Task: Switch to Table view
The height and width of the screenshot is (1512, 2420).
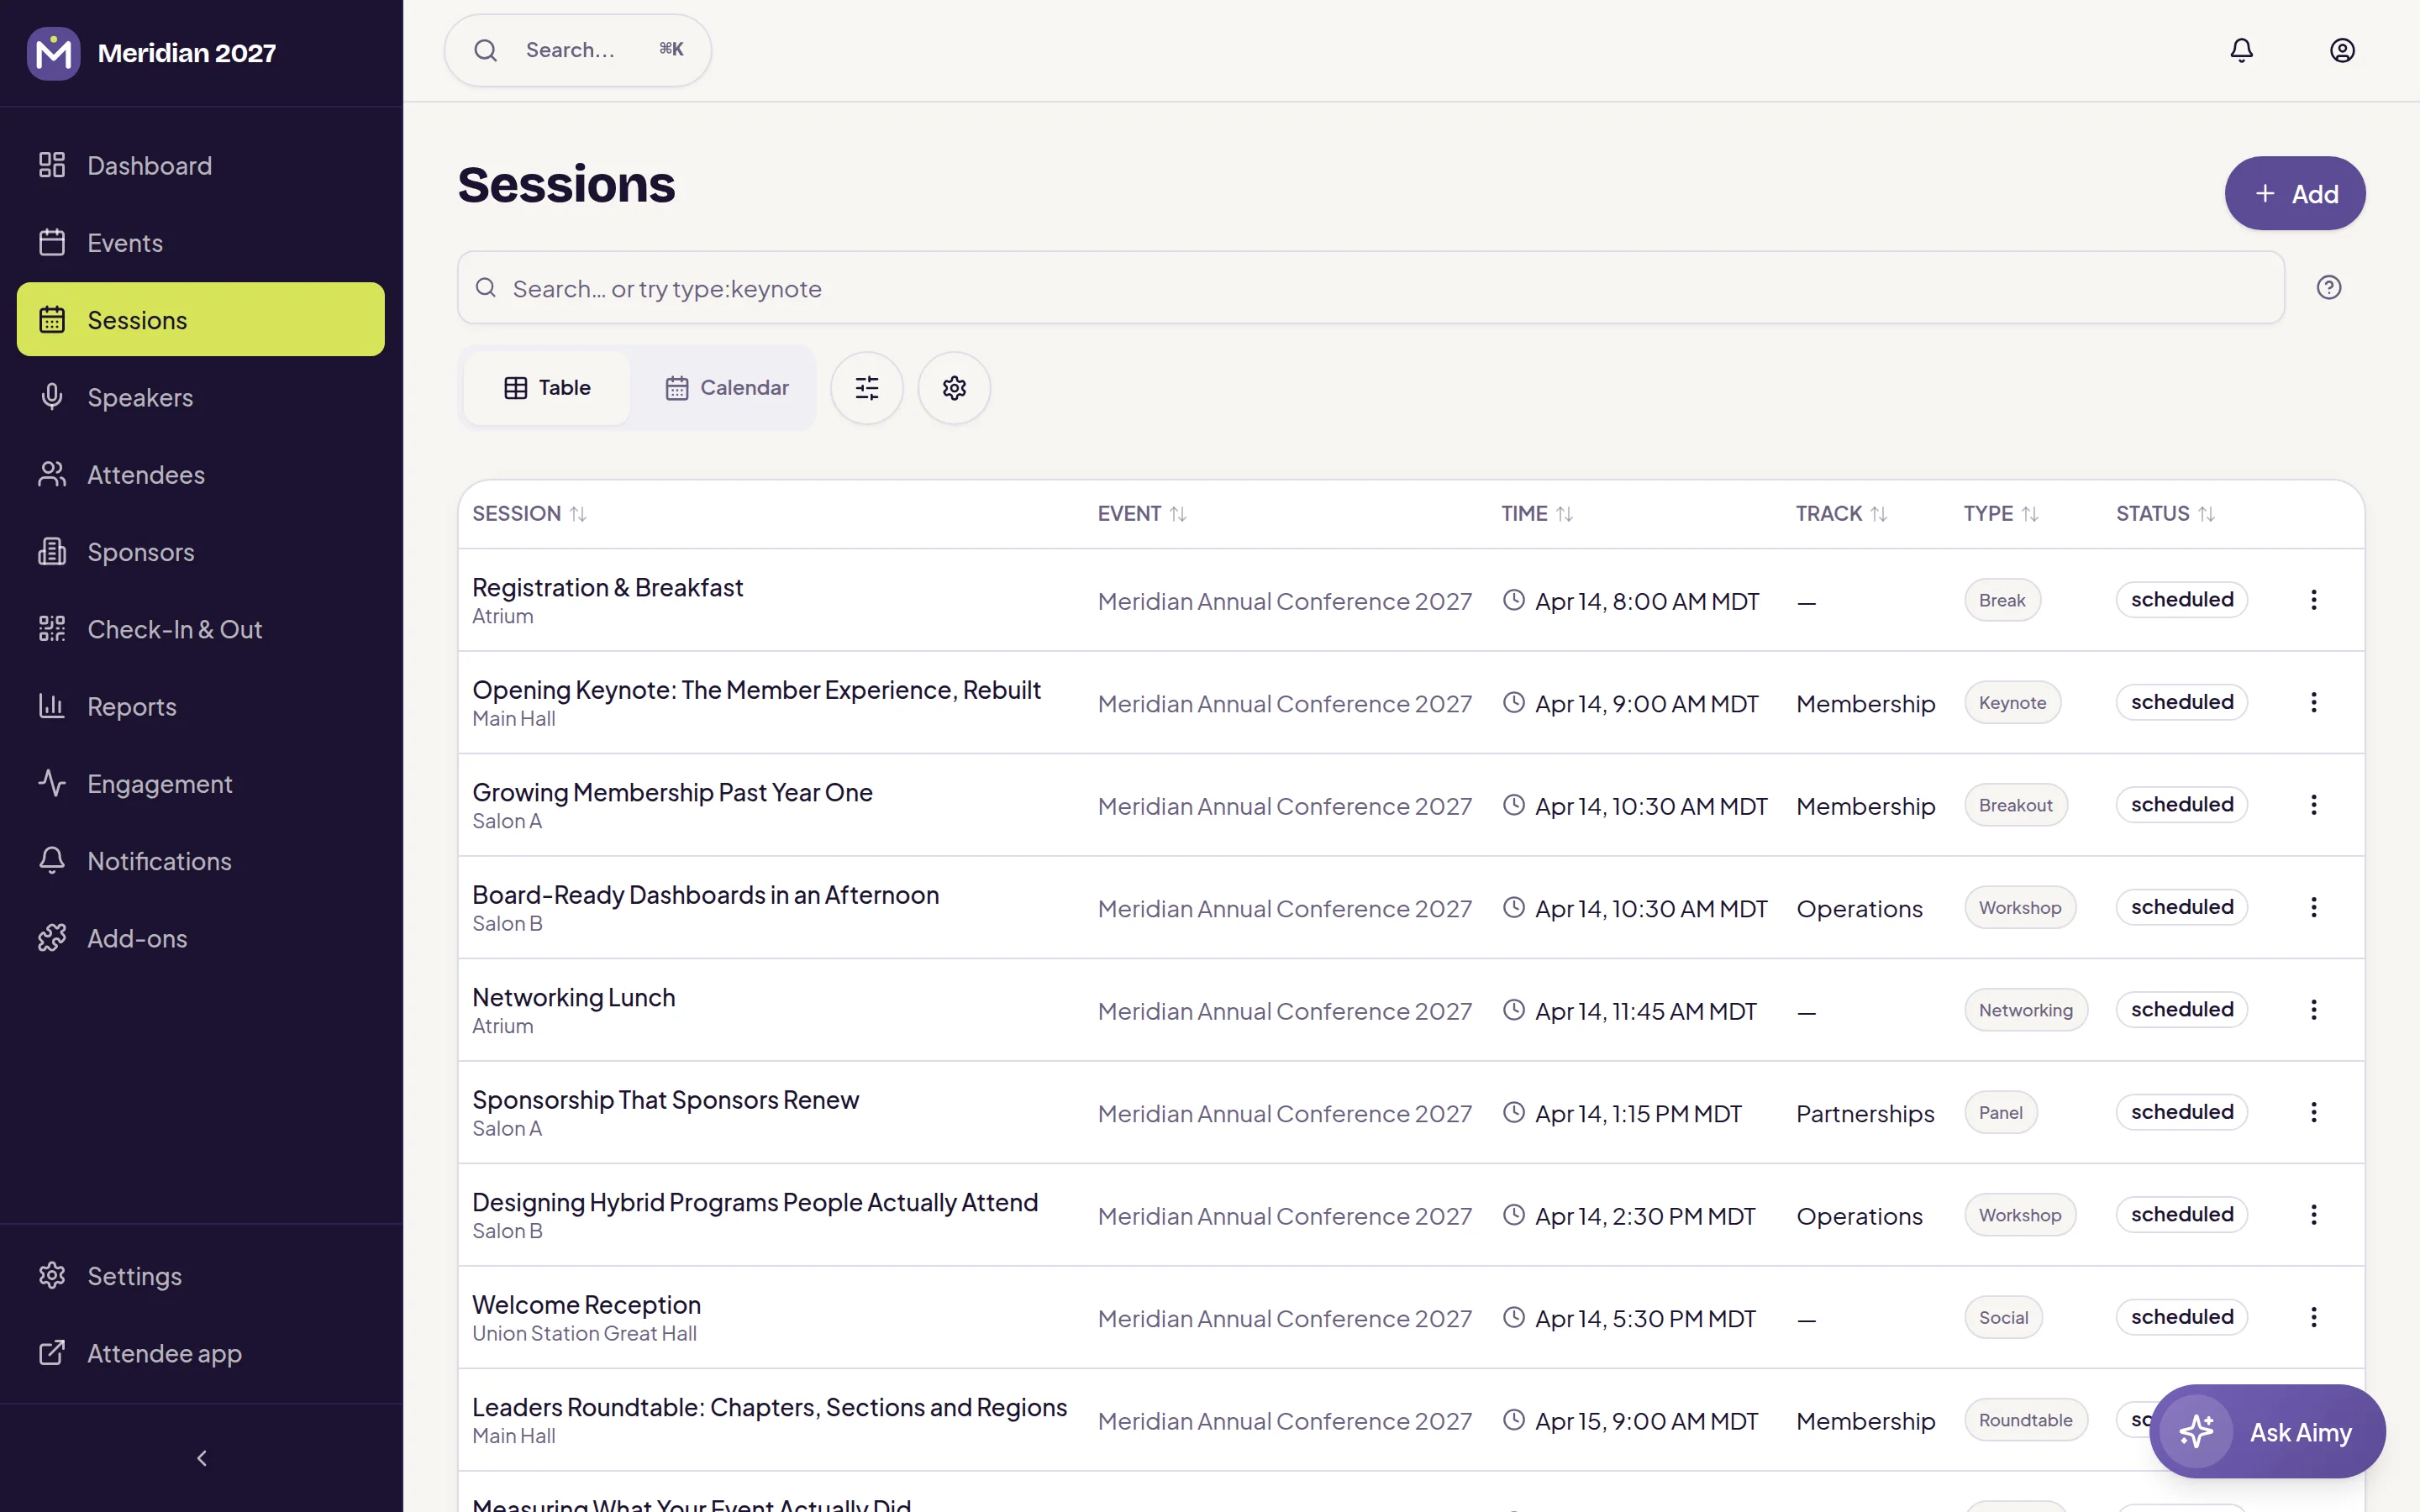Action: [x=547, y=388]
